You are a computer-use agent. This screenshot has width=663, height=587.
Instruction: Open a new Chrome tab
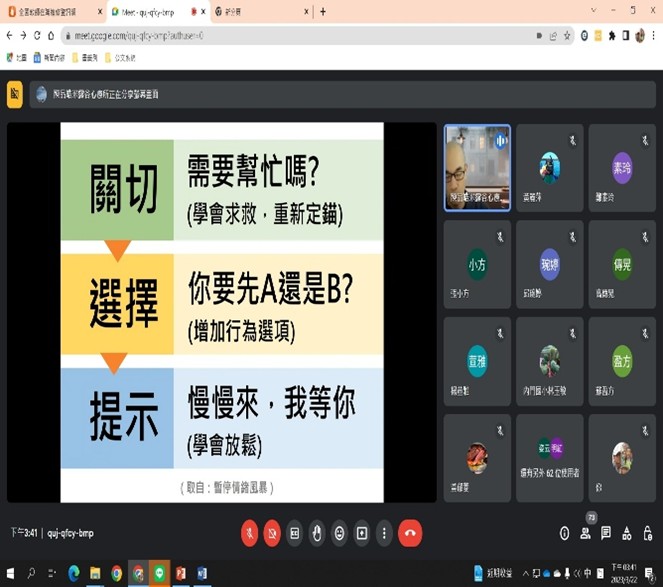click(x=323, y=12)
